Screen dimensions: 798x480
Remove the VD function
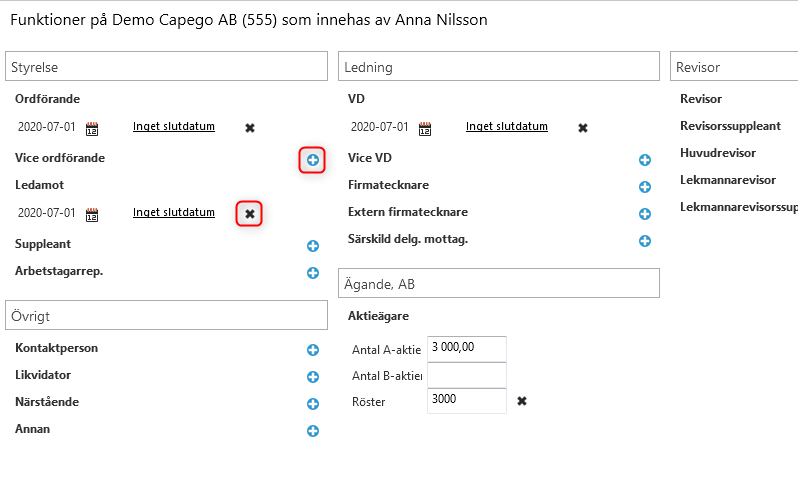[x=583, y=128]
